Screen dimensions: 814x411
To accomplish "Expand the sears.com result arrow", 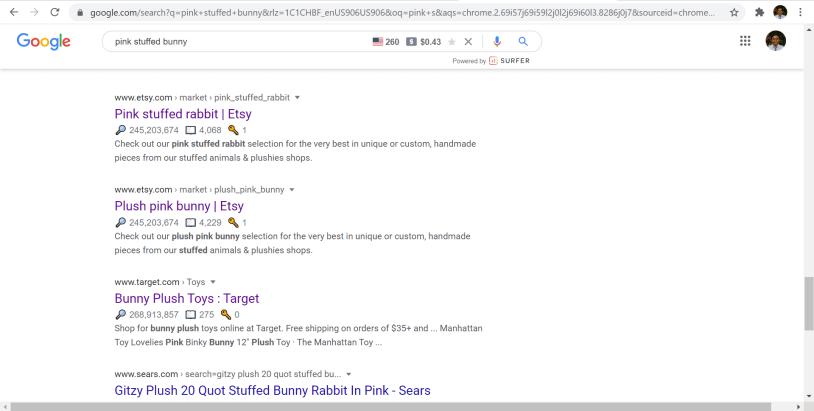I will point(349,374).
